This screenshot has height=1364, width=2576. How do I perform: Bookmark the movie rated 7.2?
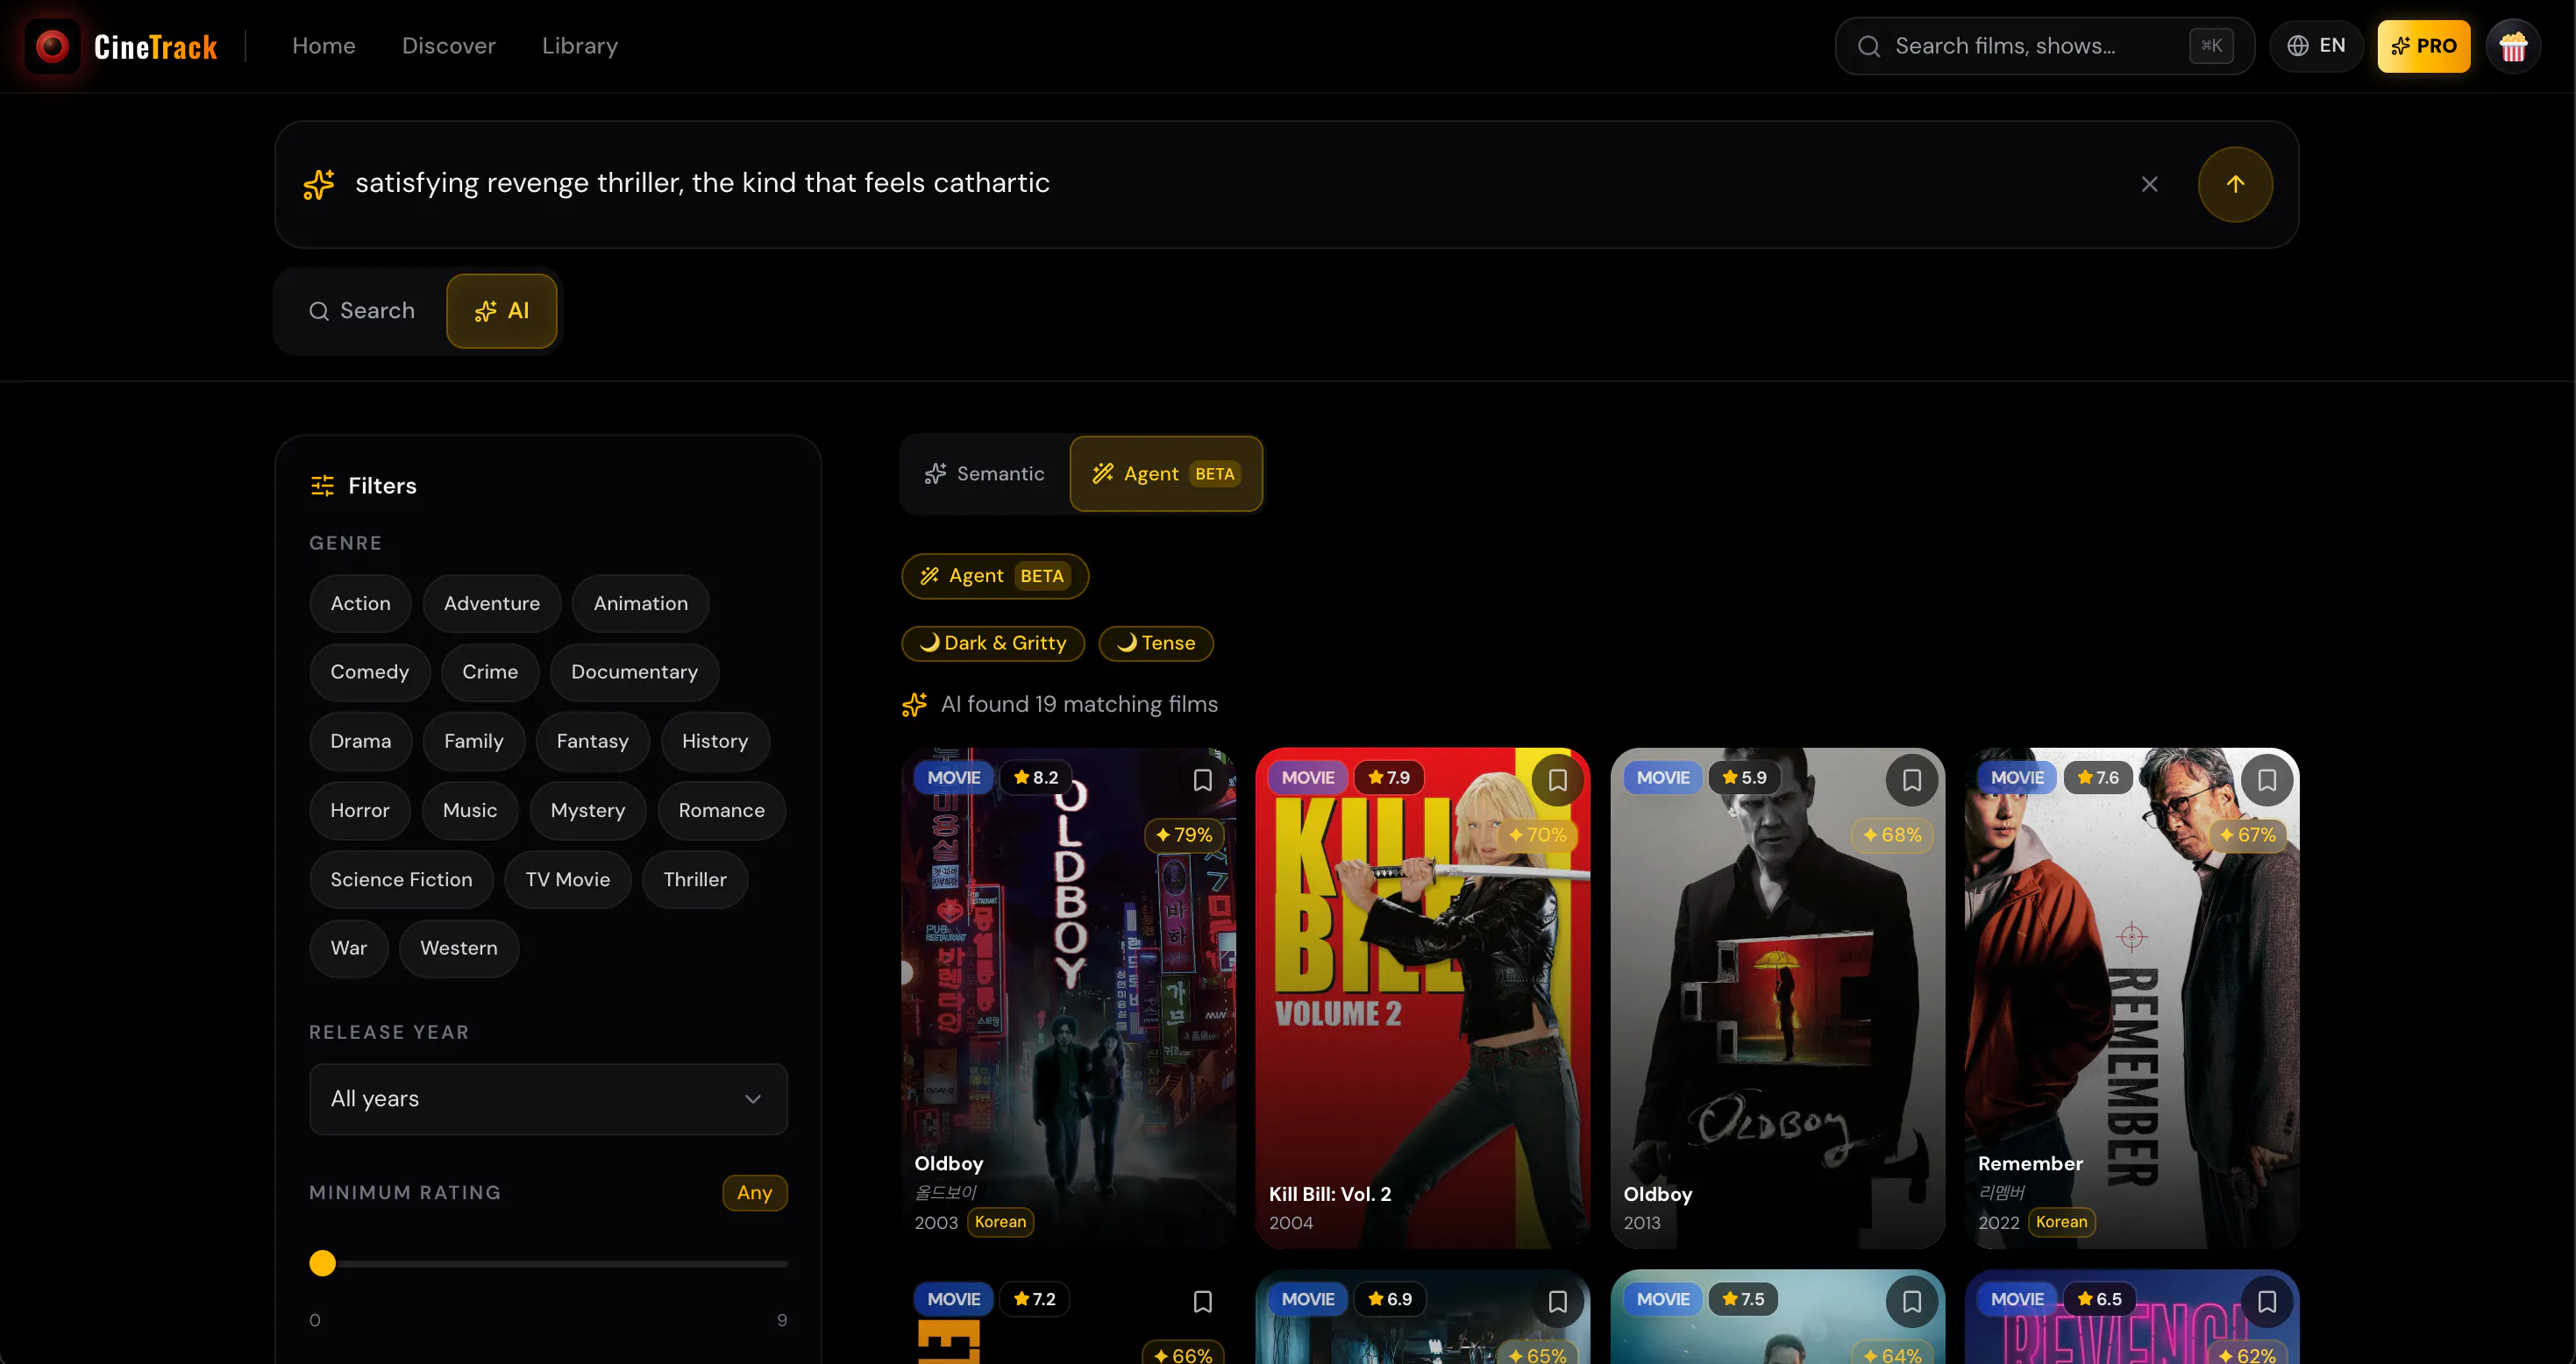click(1202, 1301)
